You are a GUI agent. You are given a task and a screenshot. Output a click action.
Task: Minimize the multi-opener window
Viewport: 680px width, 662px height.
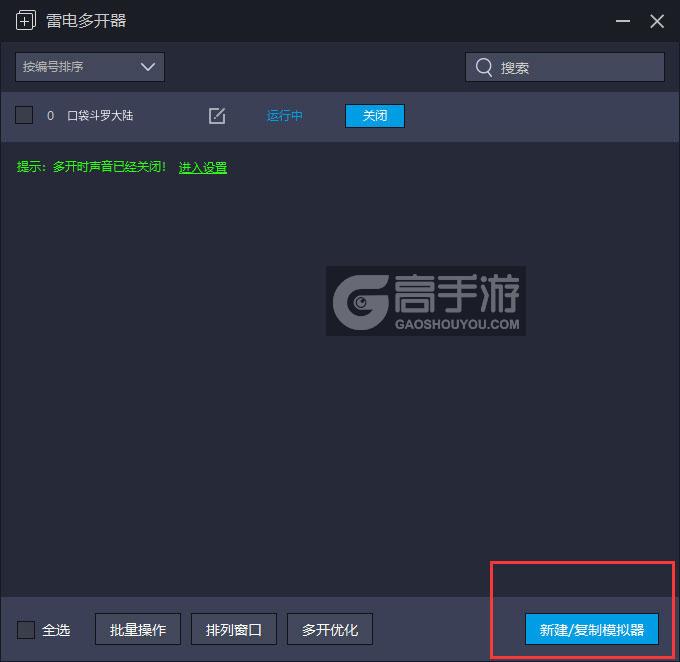pos(623,21)
